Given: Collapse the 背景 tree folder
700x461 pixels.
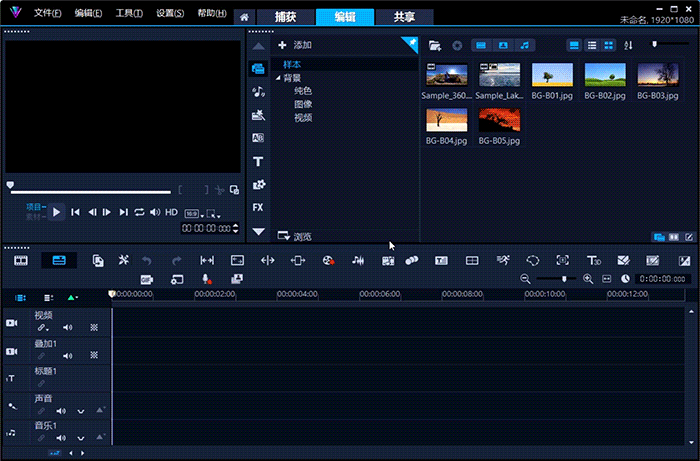Looking at the screenshot, I should pos(278,78).
